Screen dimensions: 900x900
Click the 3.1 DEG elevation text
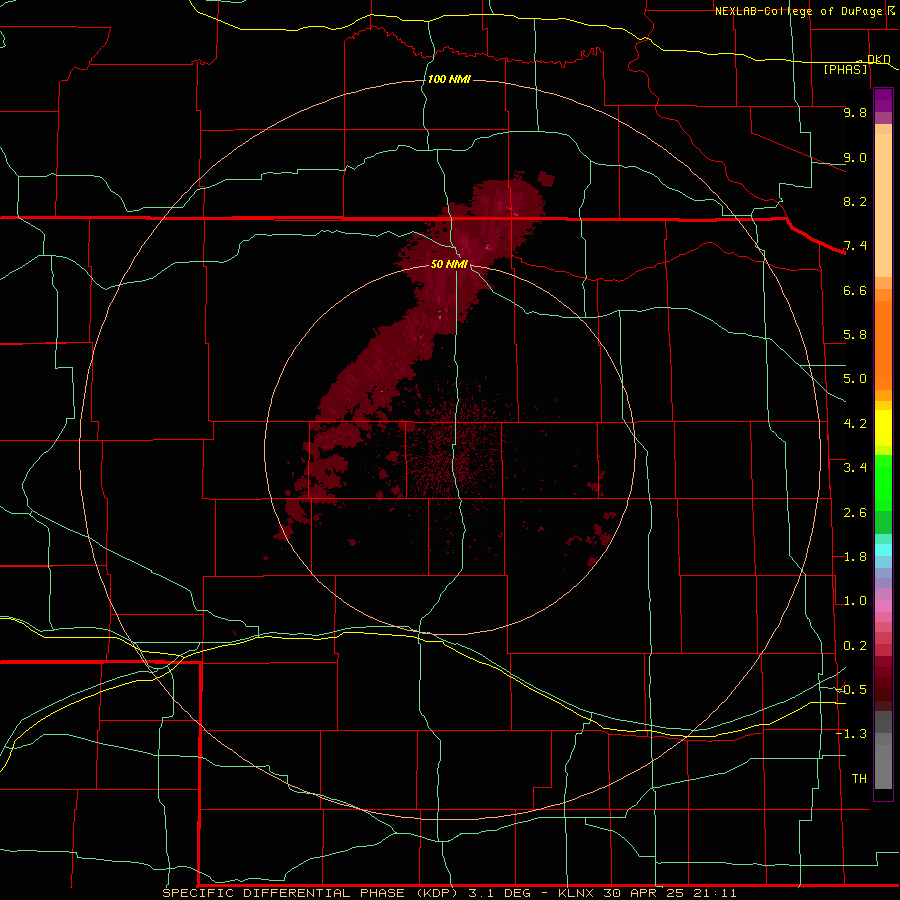click(498, 893)
